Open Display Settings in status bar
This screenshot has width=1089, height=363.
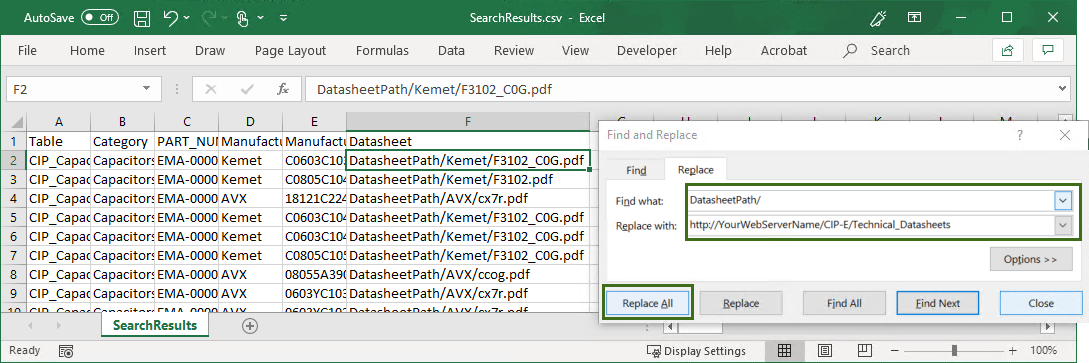pos(696,351)
